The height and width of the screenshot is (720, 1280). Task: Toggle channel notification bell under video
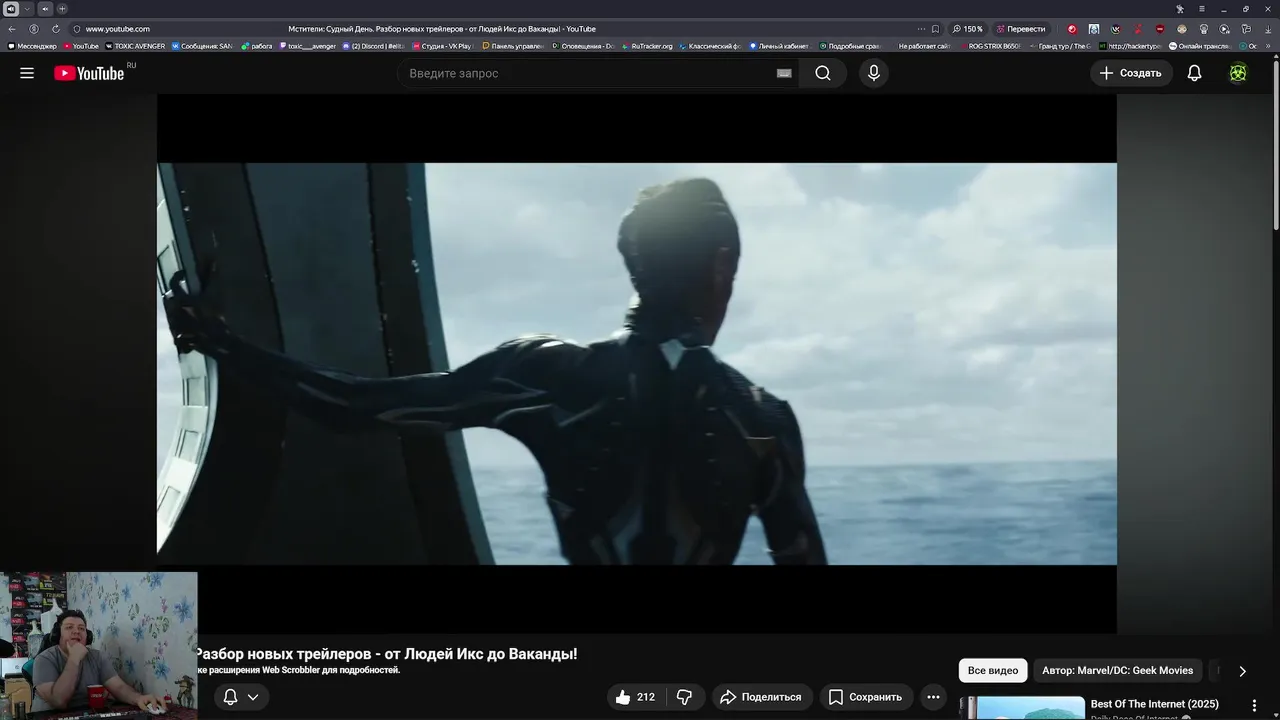coord(230,697)
